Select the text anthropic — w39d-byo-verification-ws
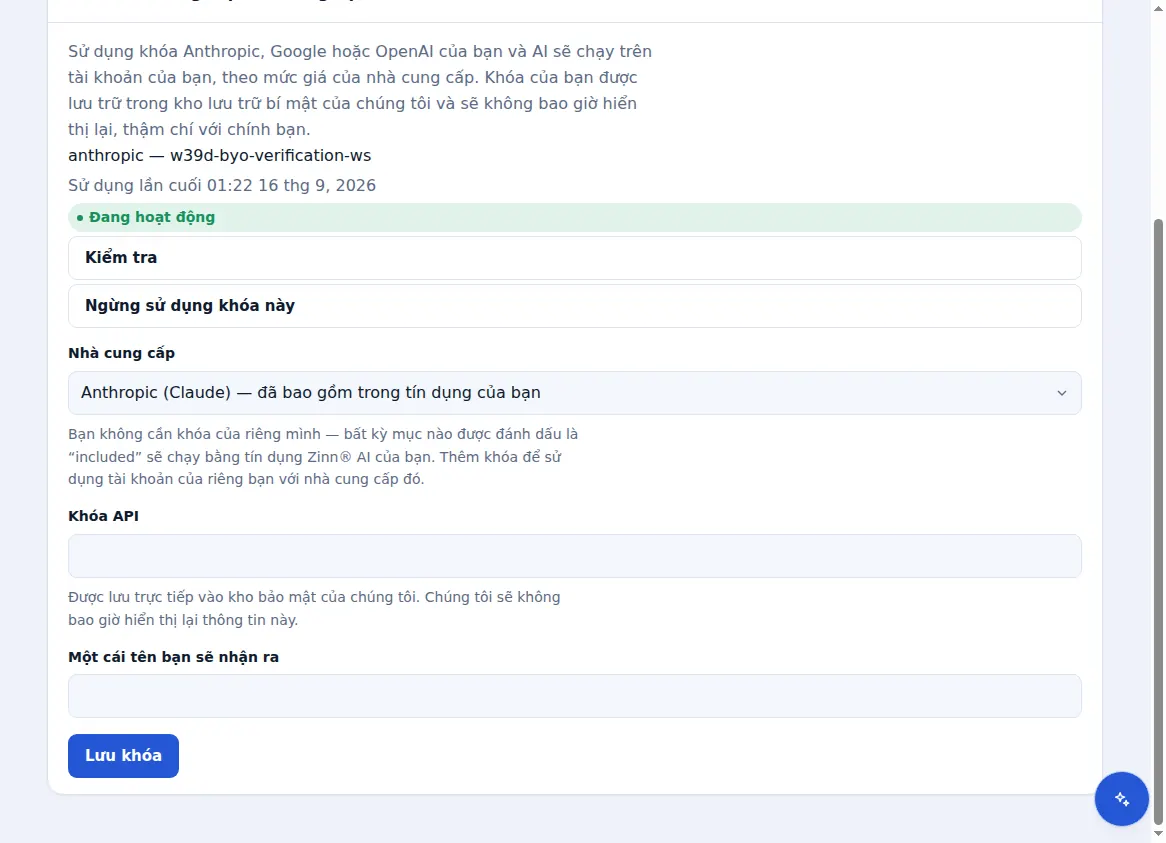 [219, 155]
